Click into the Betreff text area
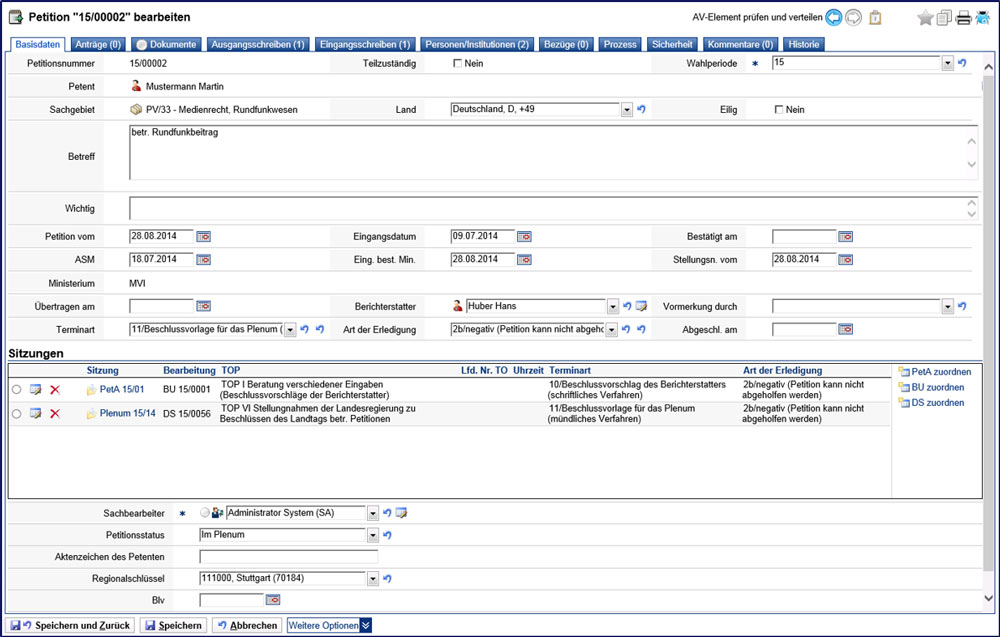This screenshot has height=637, width=1000. click(x=545, y=153)
